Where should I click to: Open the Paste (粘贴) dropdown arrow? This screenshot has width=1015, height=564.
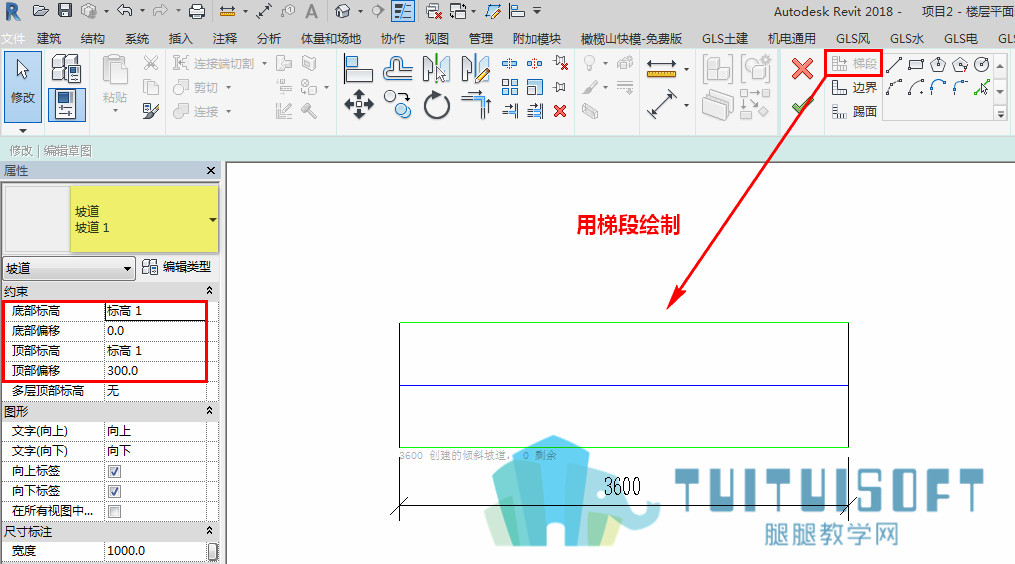tap(115, 111)
